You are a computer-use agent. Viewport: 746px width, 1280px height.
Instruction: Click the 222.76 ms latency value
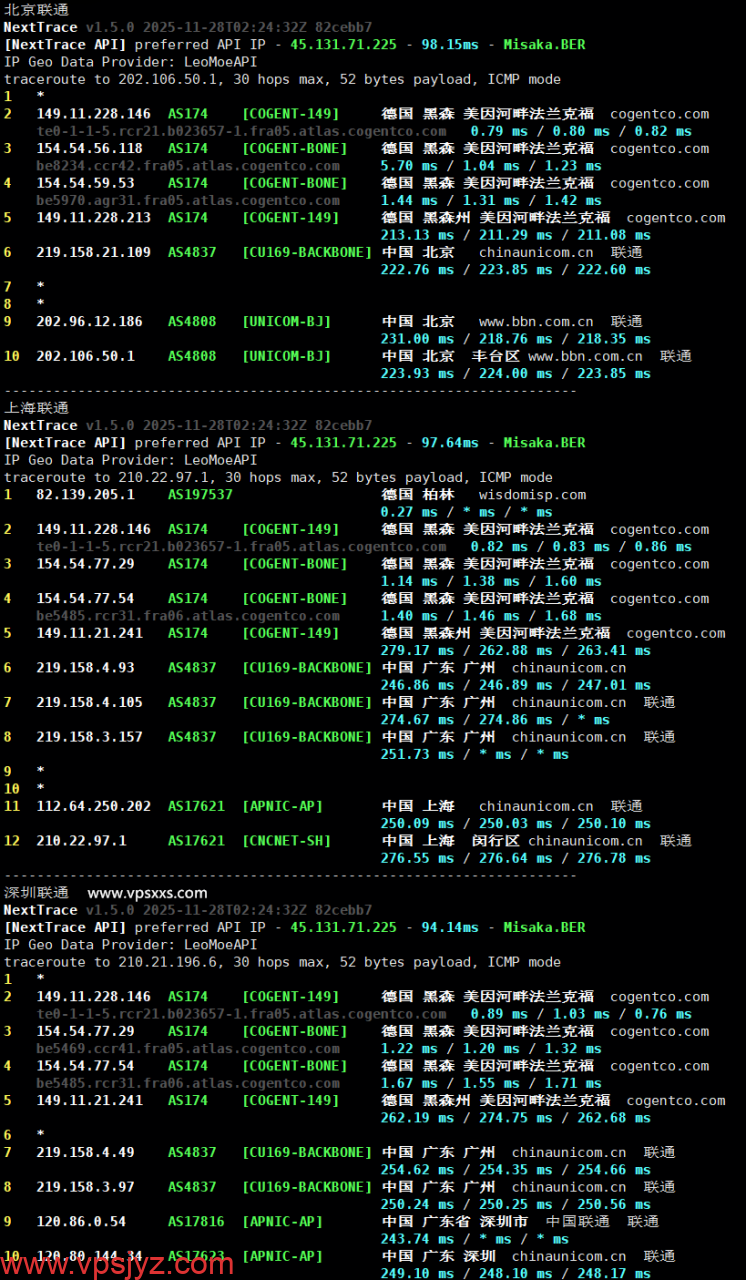(x=417, y=270)
